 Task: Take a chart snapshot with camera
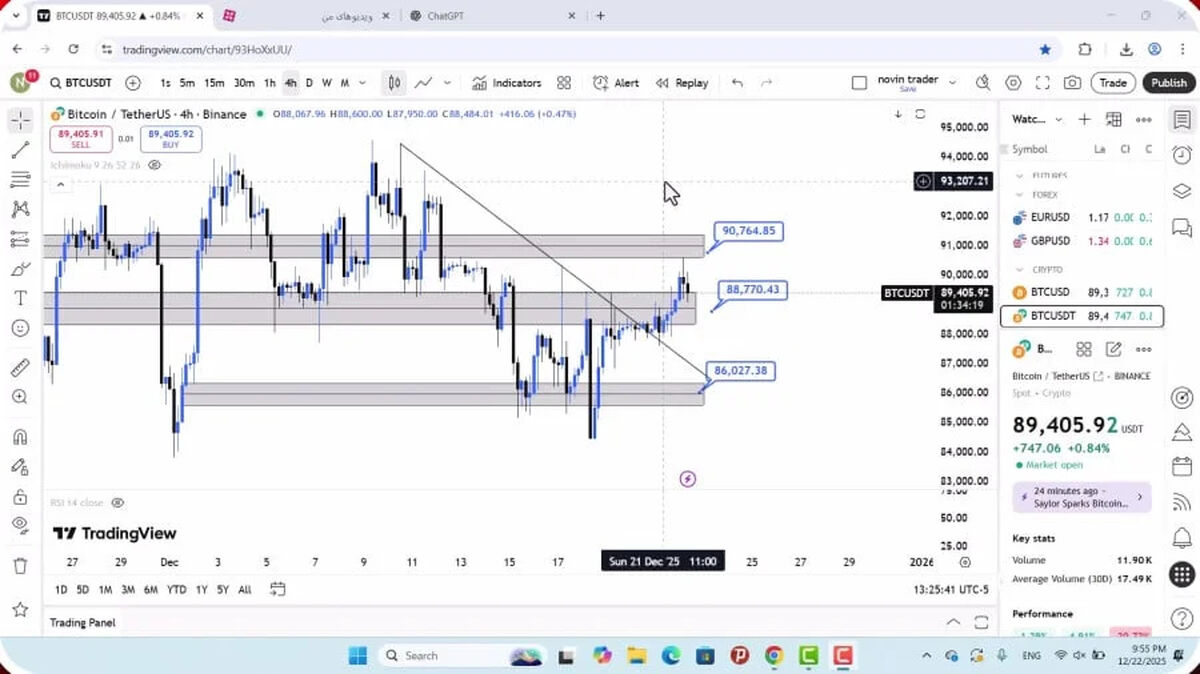1072,83
